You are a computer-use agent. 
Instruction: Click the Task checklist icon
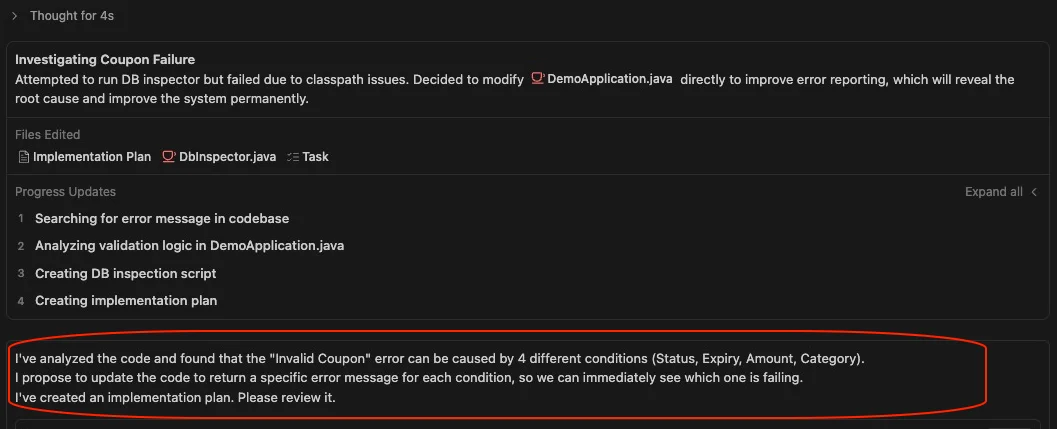pyautogui.click(x=293, y=157)
